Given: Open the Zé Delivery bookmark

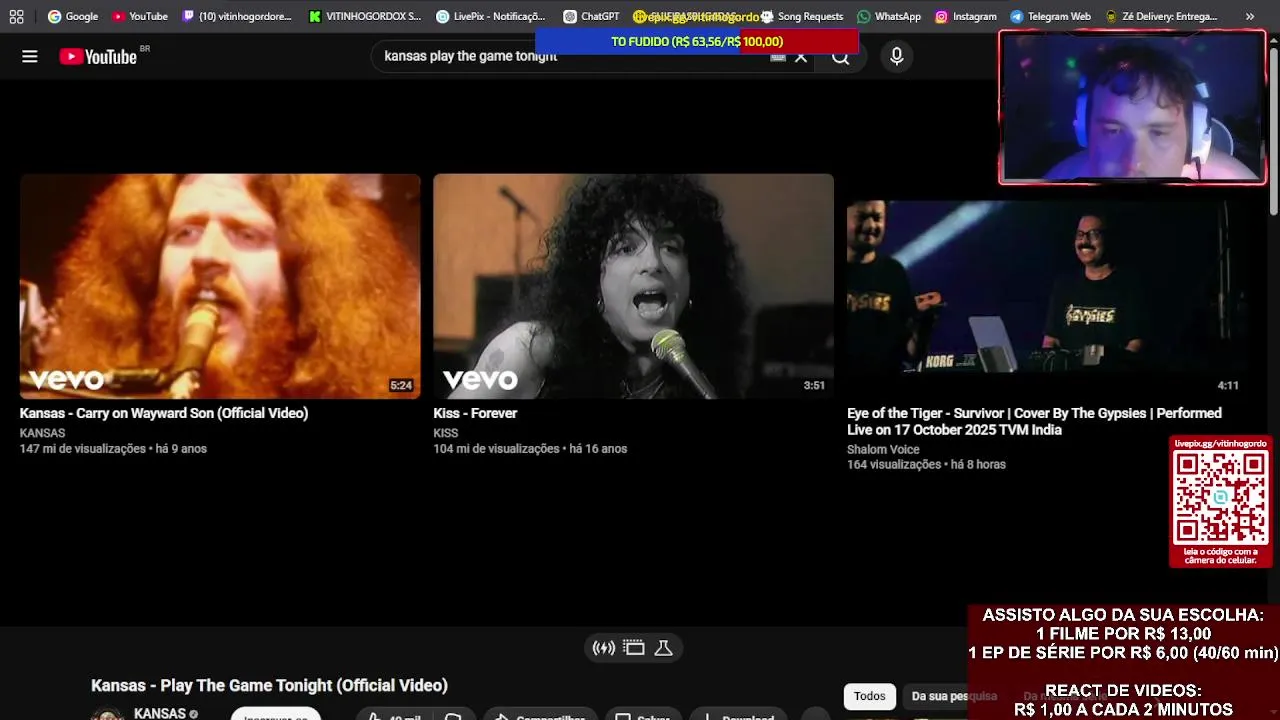Looking at the screenshot, I should point(1161,16).
